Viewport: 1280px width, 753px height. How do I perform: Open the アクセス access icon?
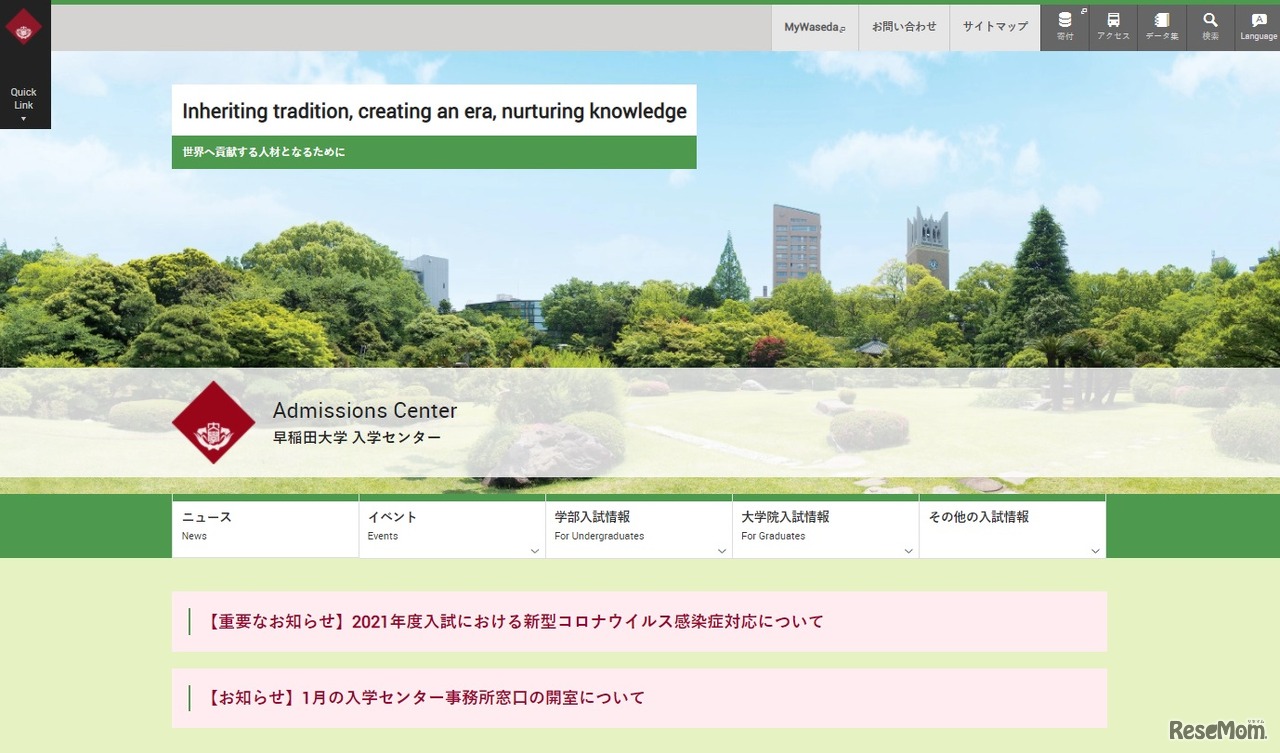pyautogui.click(x=1113, y=27)
